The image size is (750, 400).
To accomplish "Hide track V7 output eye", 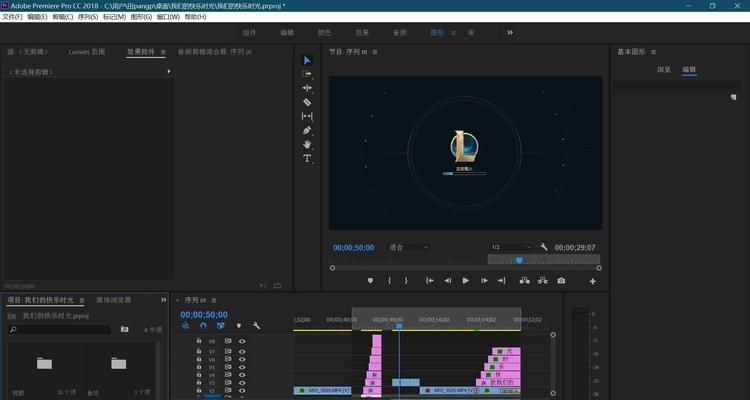I will pyautogui.click(x=242, y=352).
